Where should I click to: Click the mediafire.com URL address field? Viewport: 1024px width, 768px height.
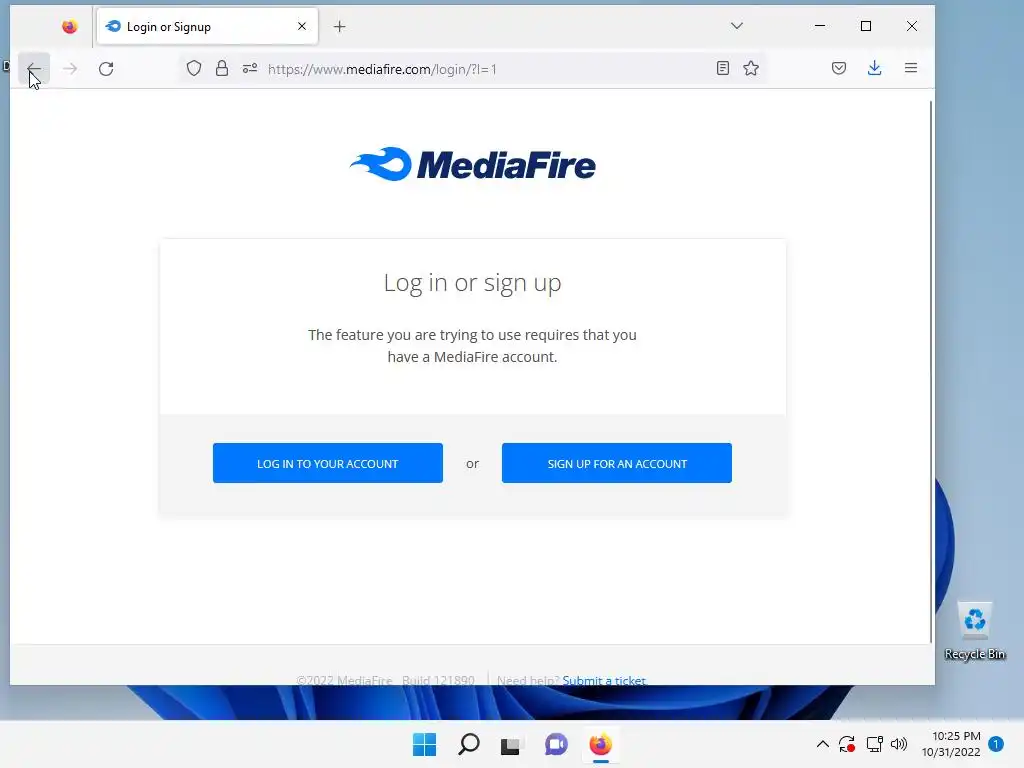point(483,69)
